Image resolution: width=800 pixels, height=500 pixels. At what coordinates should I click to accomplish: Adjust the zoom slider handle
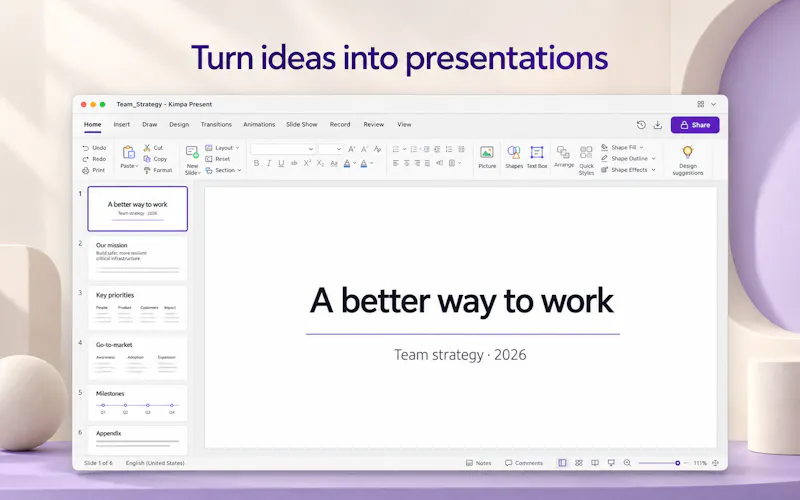tap(678, 463)
